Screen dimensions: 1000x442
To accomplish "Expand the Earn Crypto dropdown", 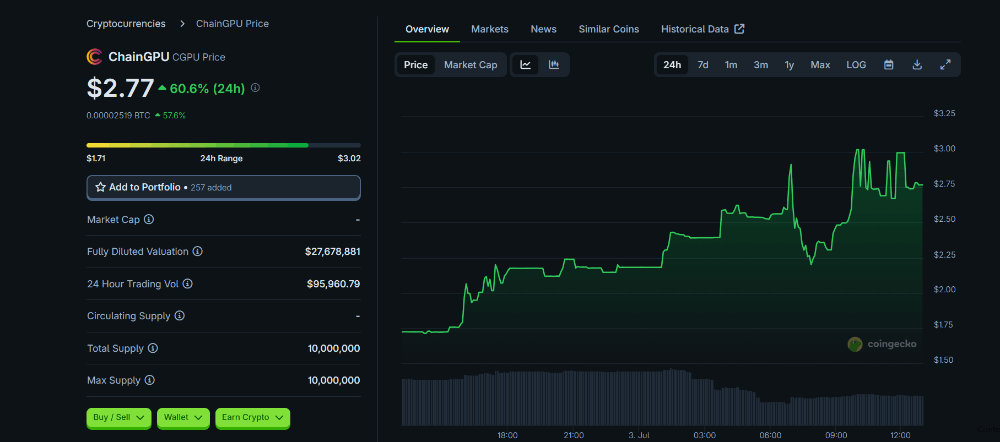I will 253,418.
